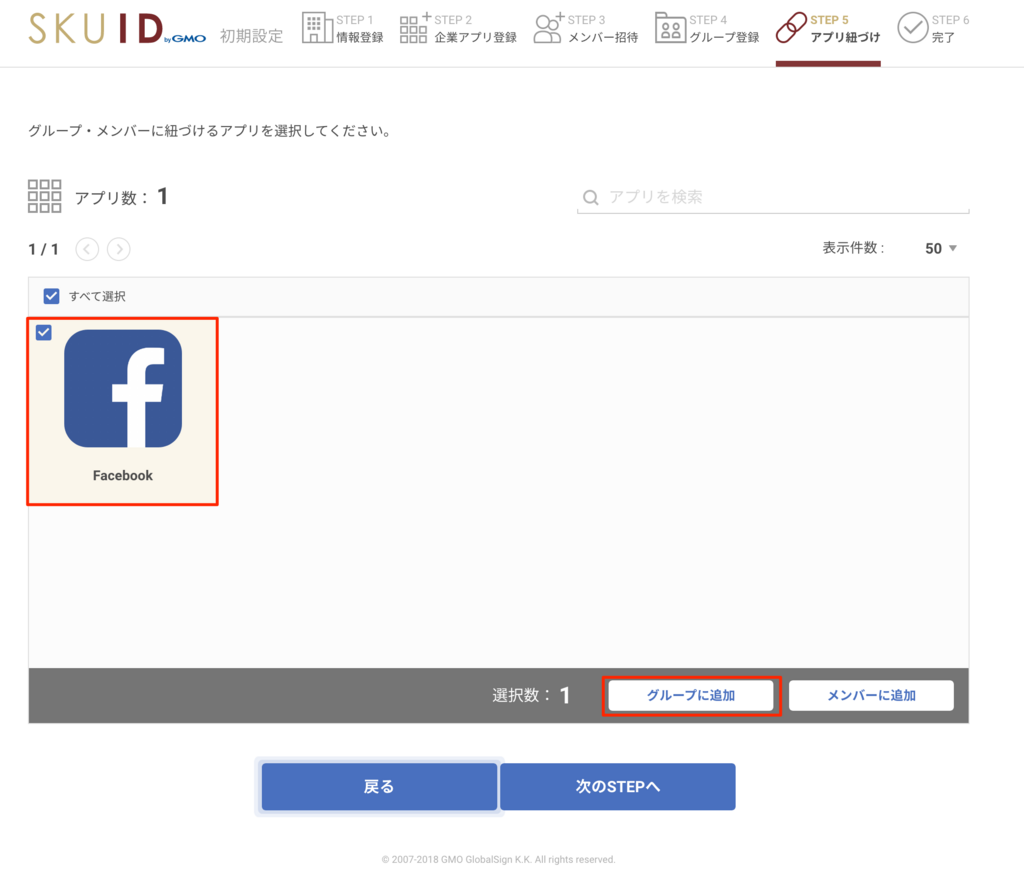Click the STEP 6 checkmark circle icon

tap(912, 28)
